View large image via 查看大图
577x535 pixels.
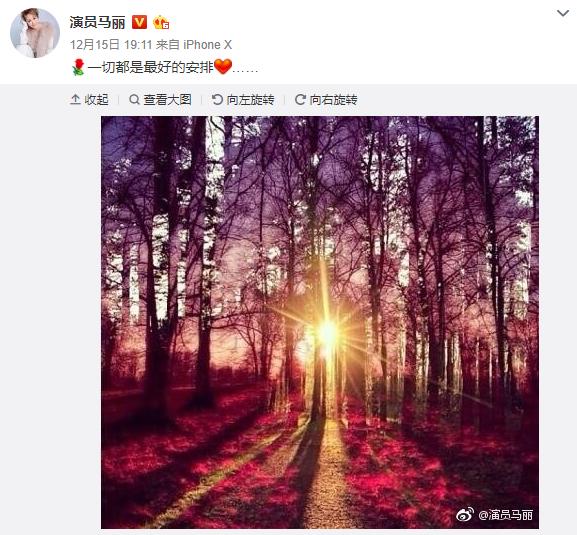click(x=160, y=100)
